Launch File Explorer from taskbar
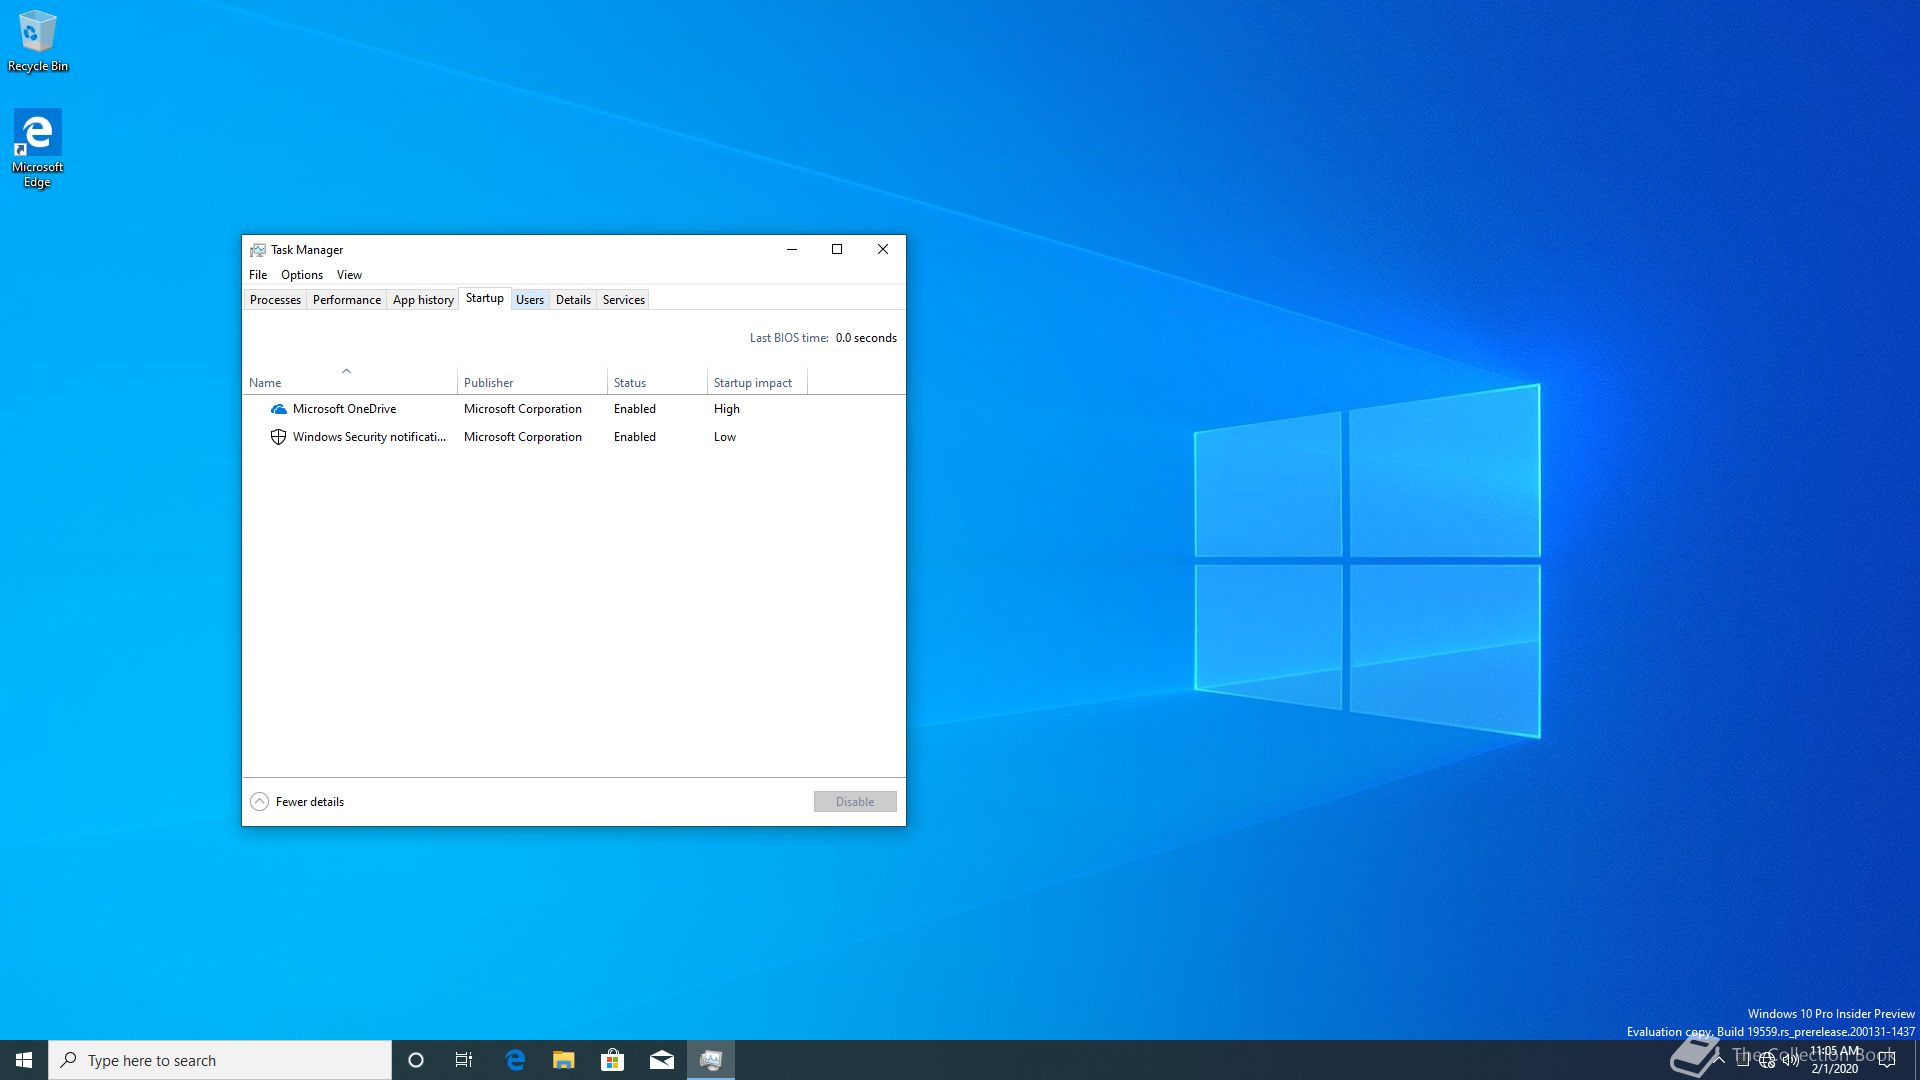This screenshot has height=1080, width=1920. (x=564, y=1060)
